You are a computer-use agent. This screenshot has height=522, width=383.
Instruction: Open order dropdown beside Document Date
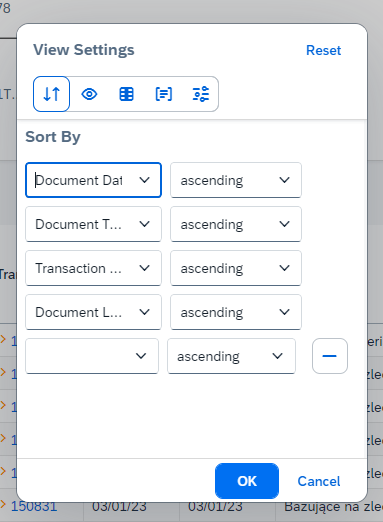pos(236,180)
